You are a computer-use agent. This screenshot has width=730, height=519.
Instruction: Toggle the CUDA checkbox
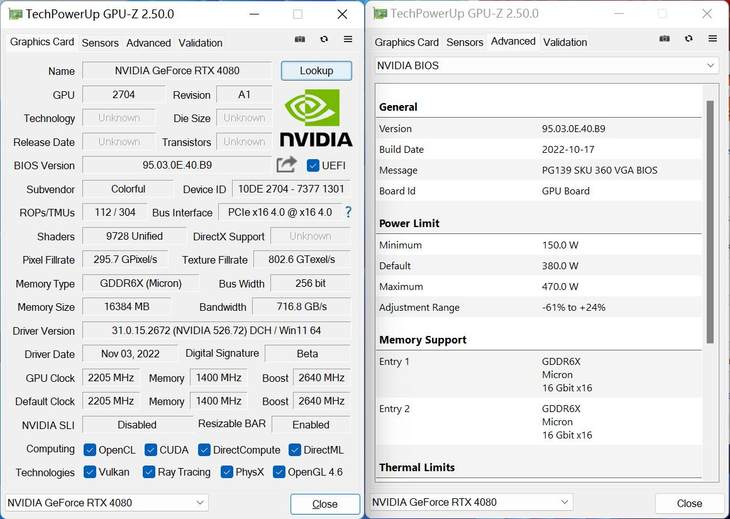coord(150,450)
